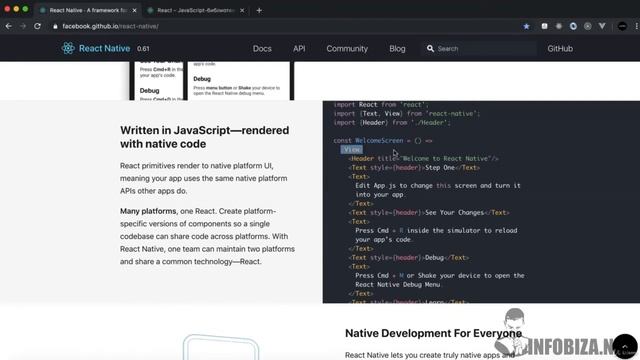
Task: Close the React Native tab
Action: (134, 10)
